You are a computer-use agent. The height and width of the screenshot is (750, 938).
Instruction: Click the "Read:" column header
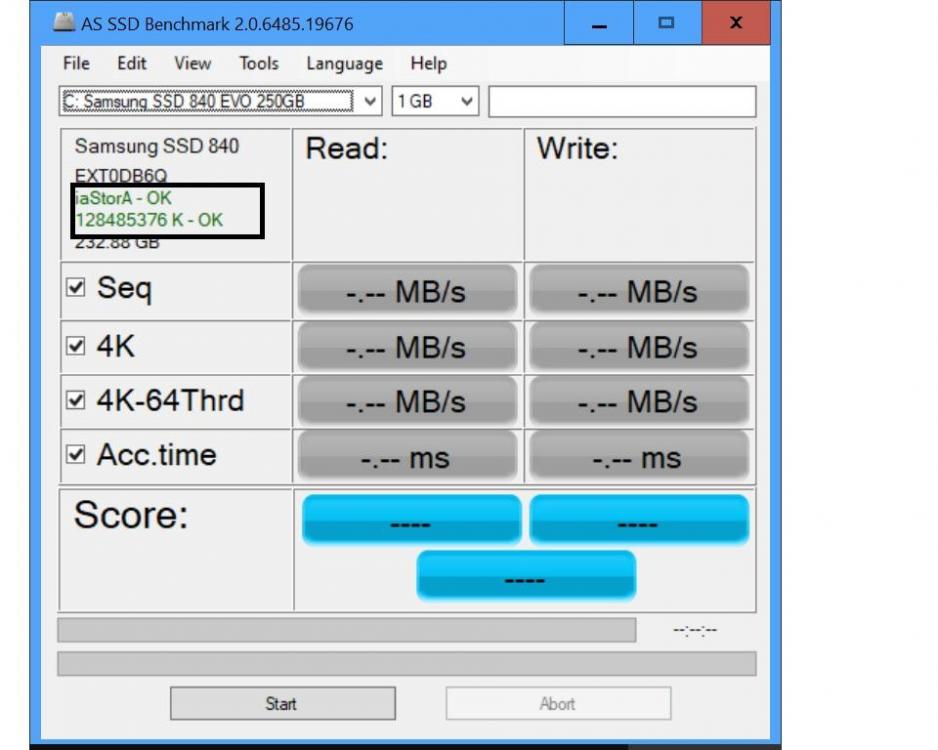pos(346,148)
